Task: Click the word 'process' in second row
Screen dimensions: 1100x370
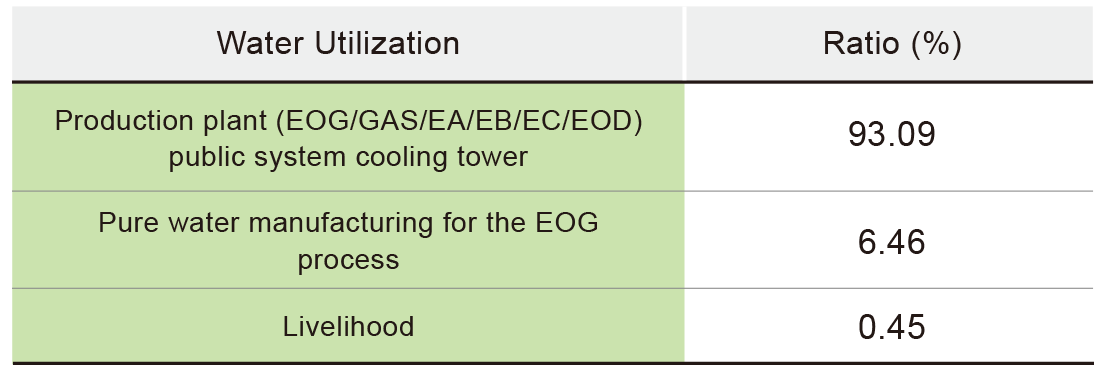Action: point(348,260)
